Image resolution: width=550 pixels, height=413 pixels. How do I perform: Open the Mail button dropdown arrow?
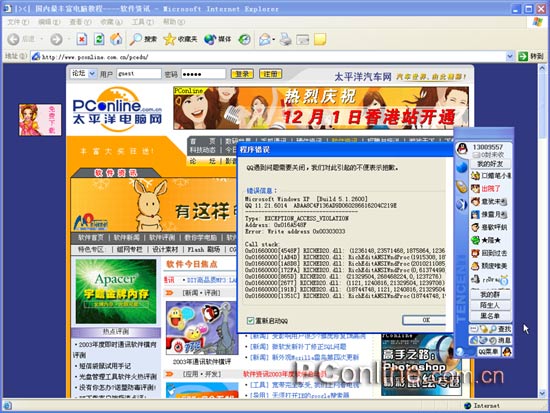(x=274, y=39)
